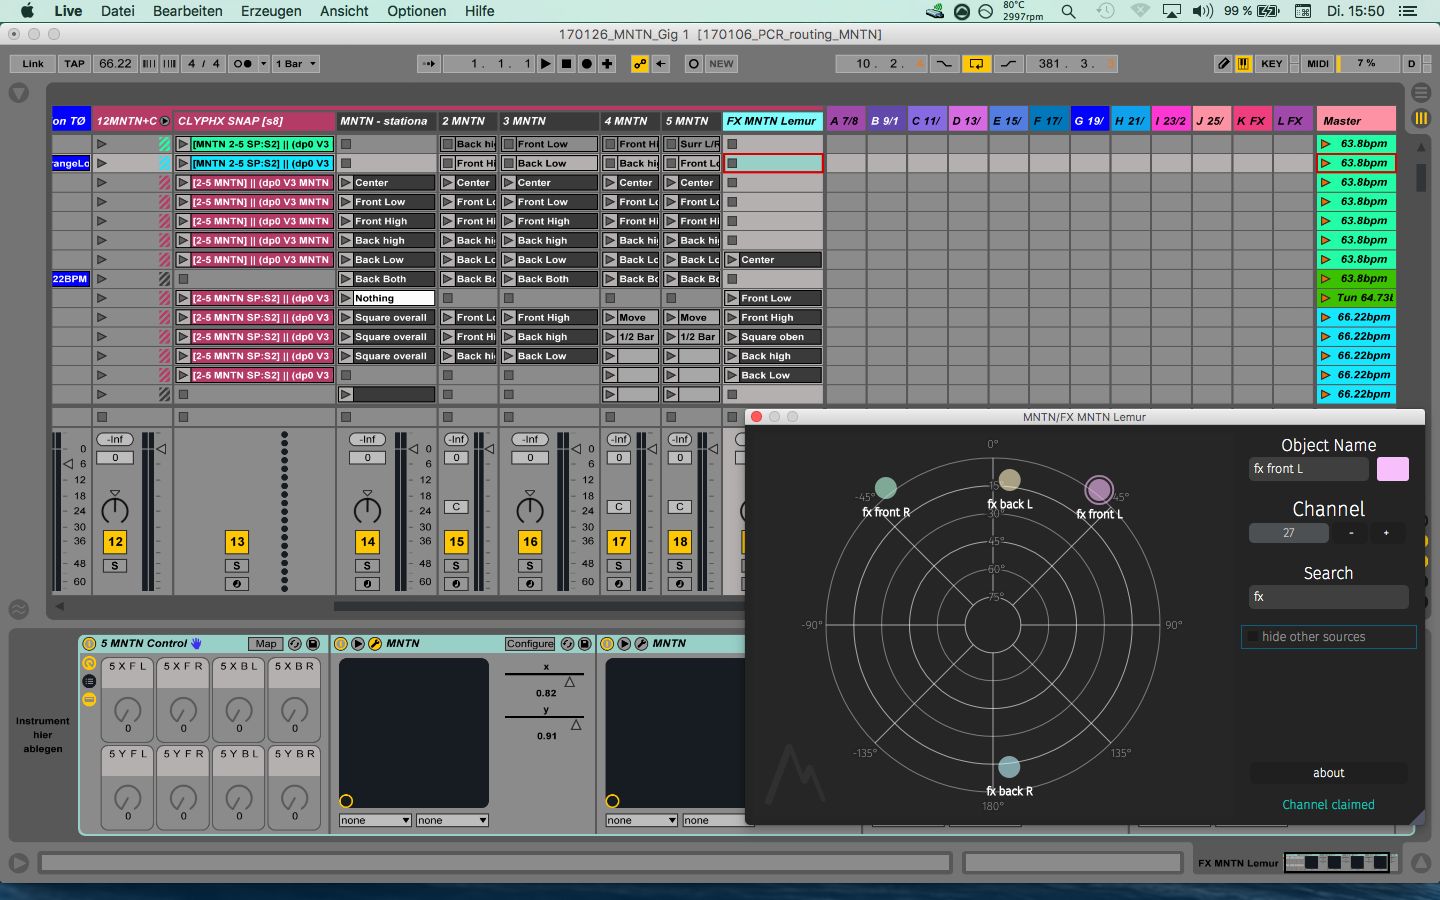
Task: Toggle Detail View triangle at bottom right
Action: (x=1421, y=862)
